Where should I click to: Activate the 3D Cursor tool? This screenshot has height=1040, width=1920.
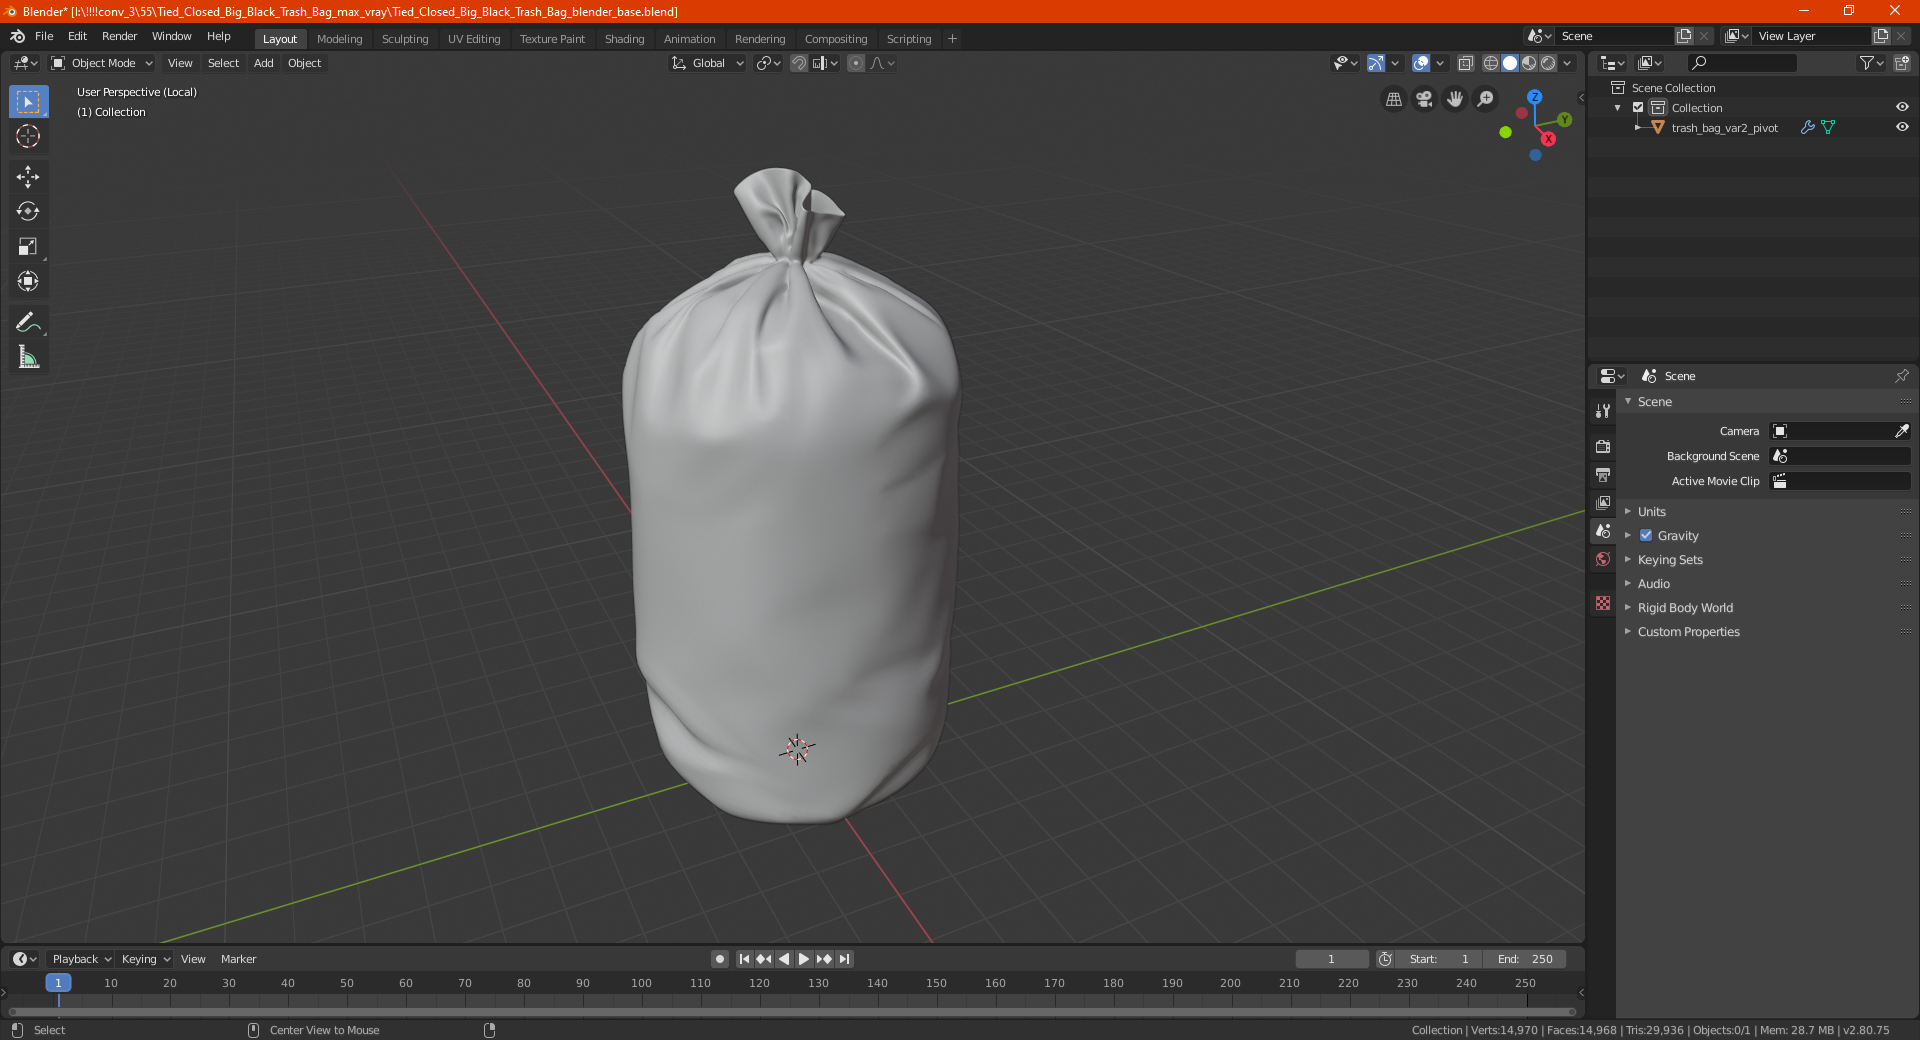(x=28, y=137)
